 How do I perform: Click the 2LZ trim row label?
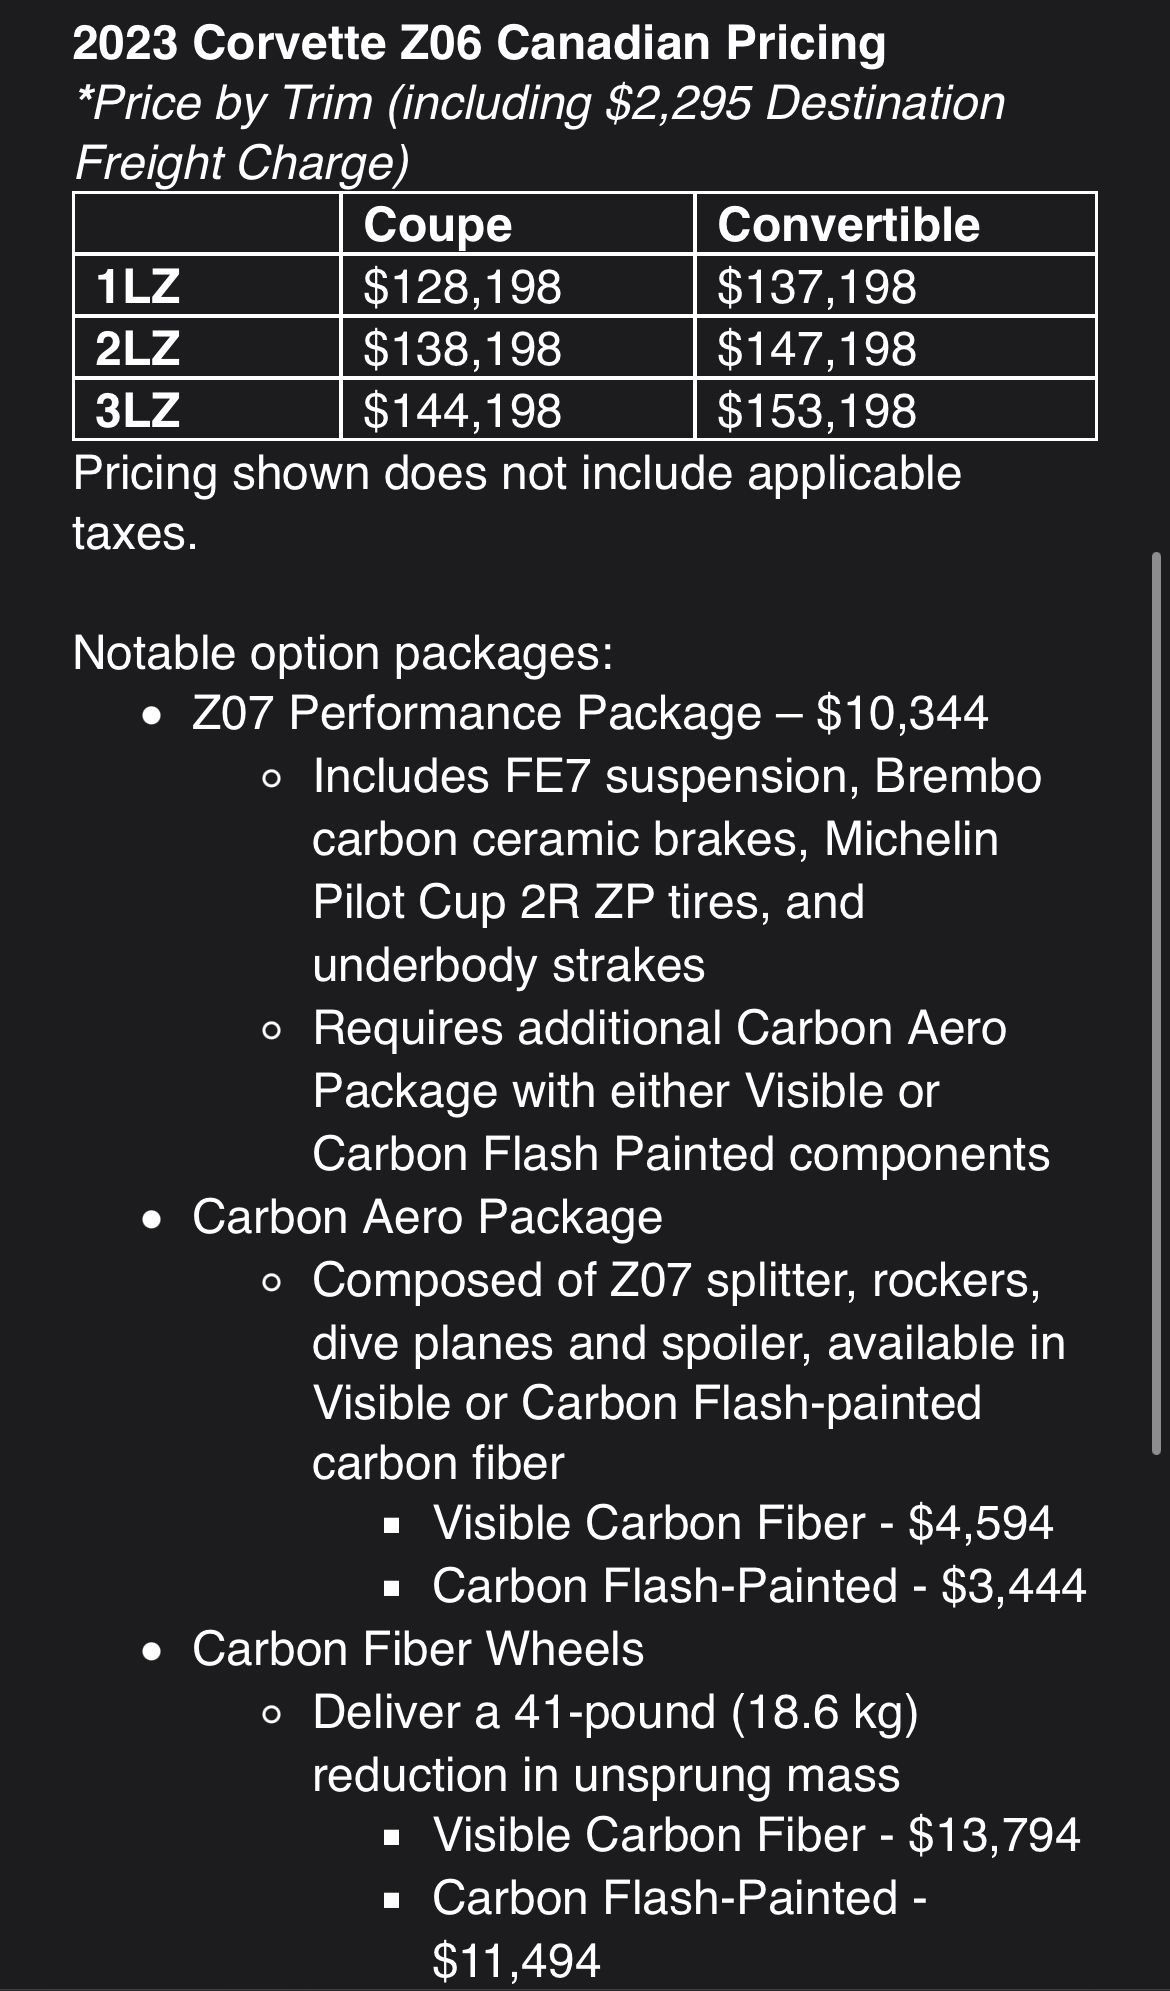pos(138,349)
